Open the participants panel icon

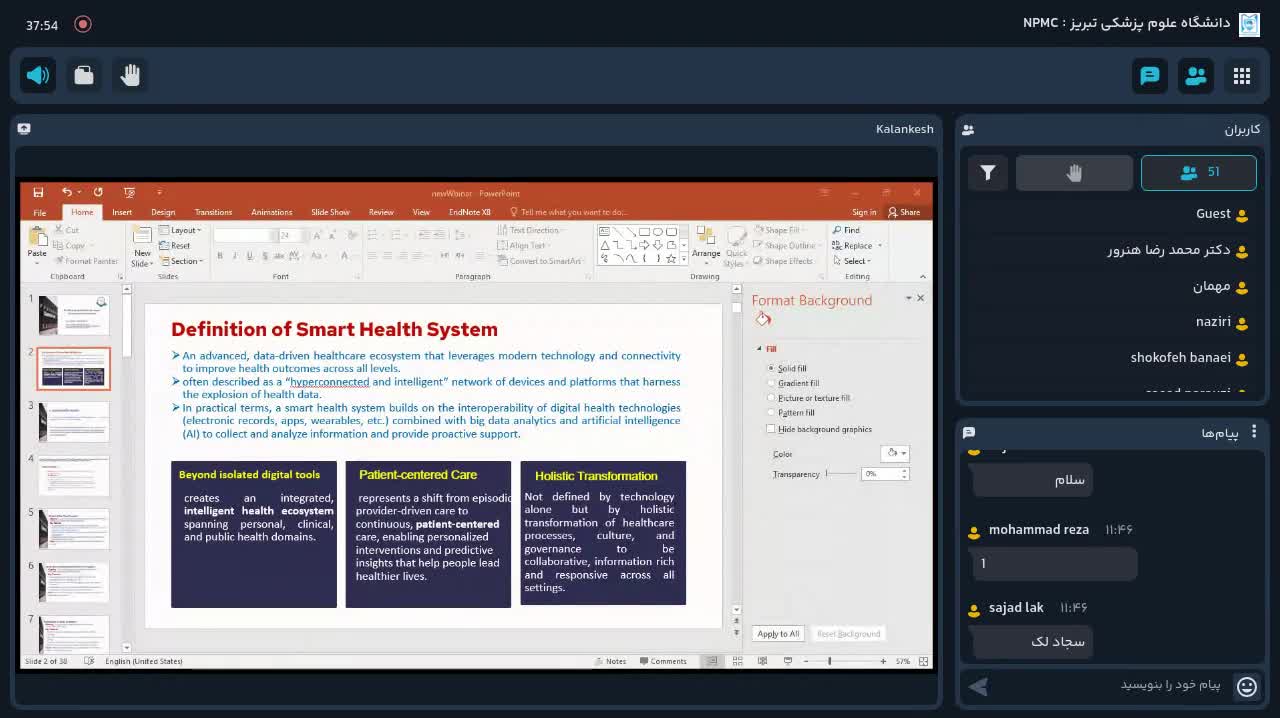pyautogui.click(x=1196, y=75)
